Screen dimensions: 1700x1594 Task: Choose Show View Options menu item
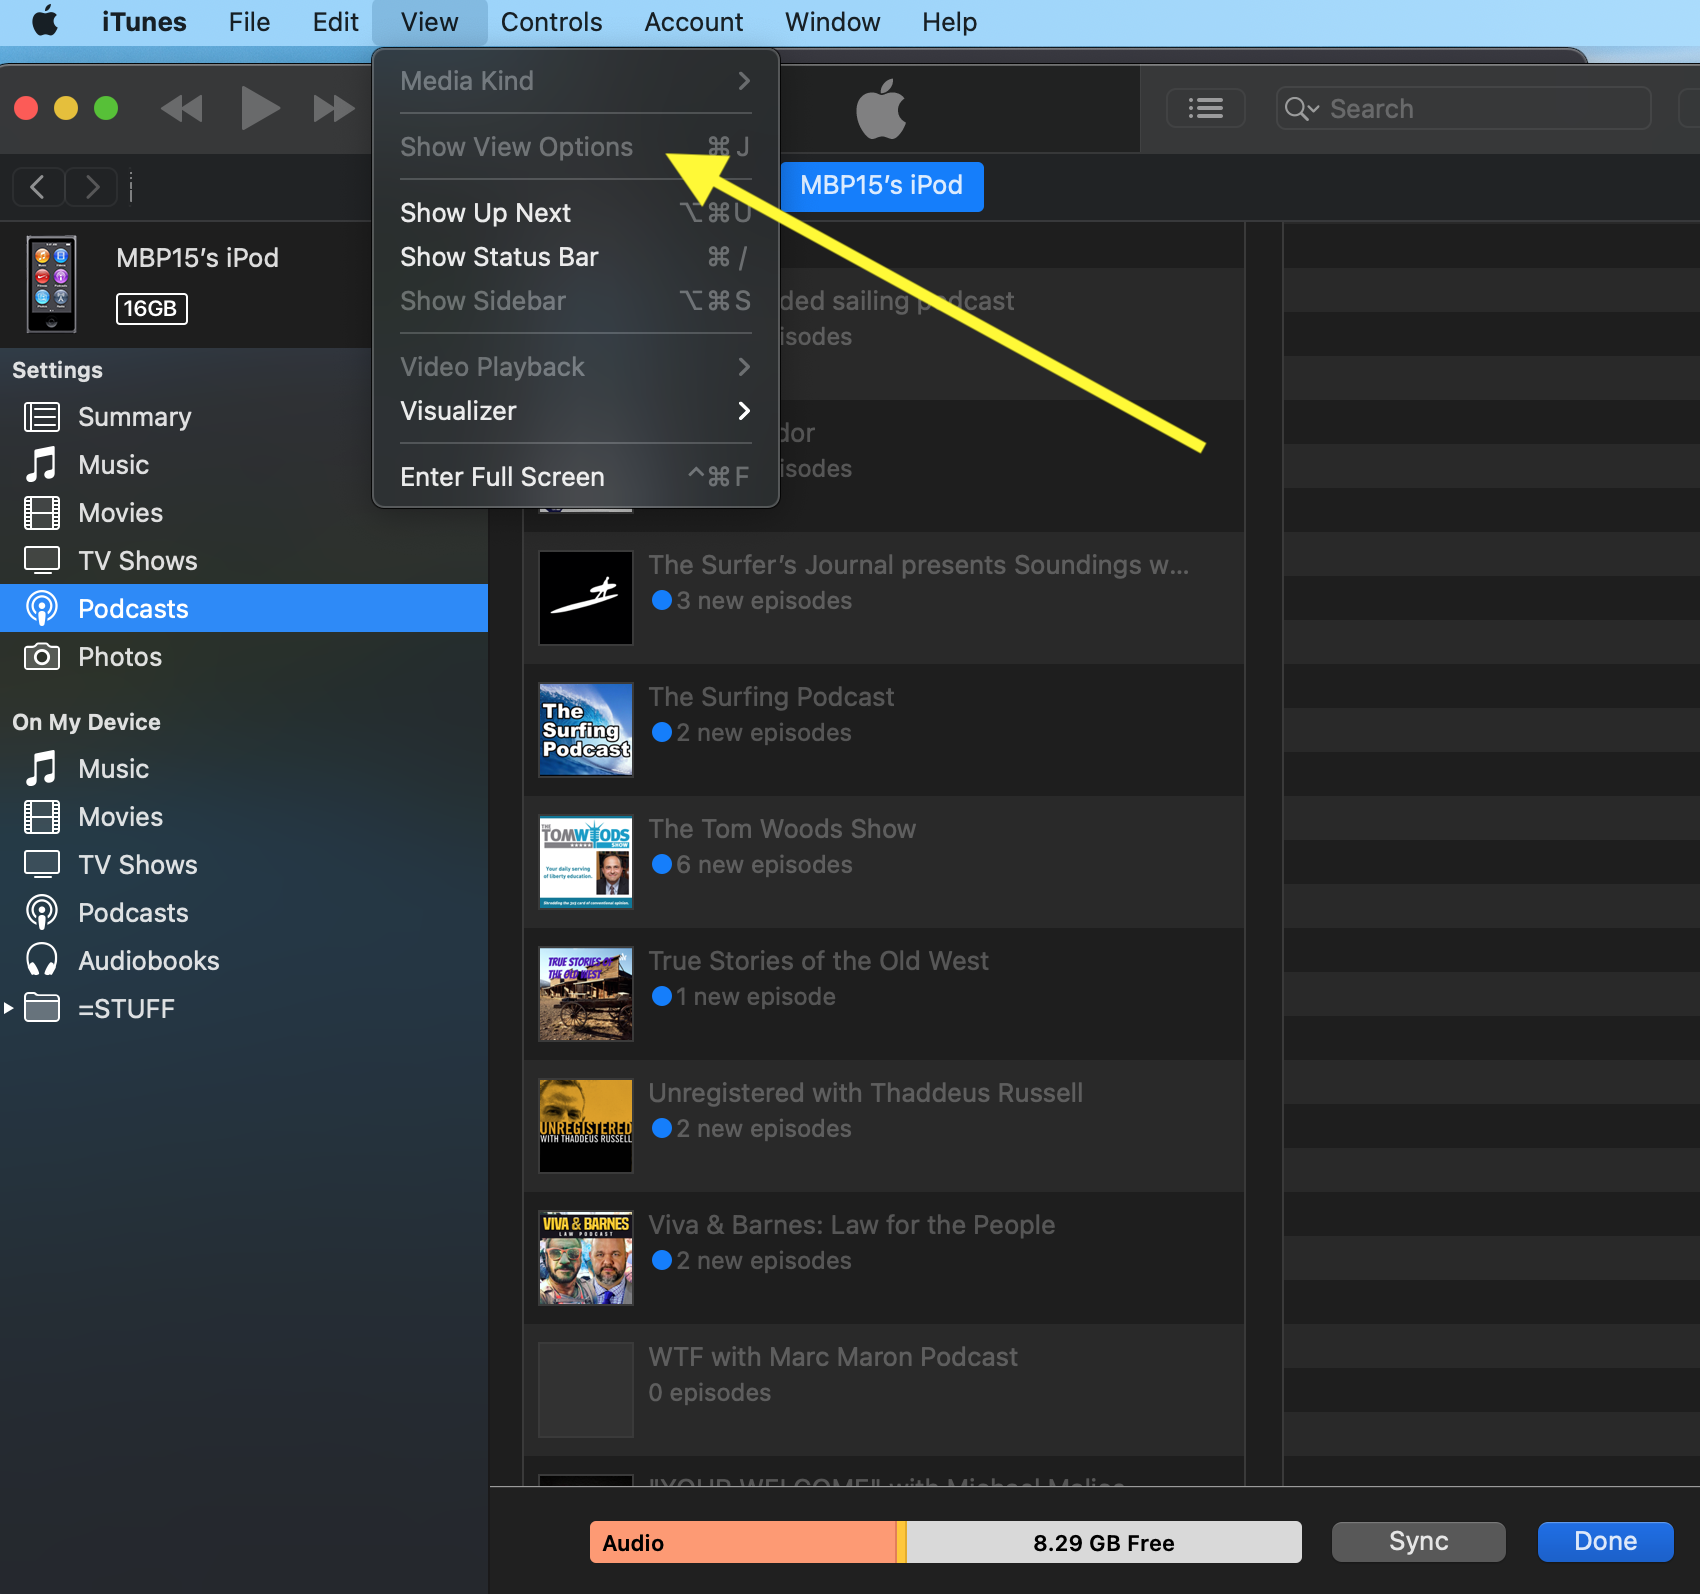[x=575, y=147]
